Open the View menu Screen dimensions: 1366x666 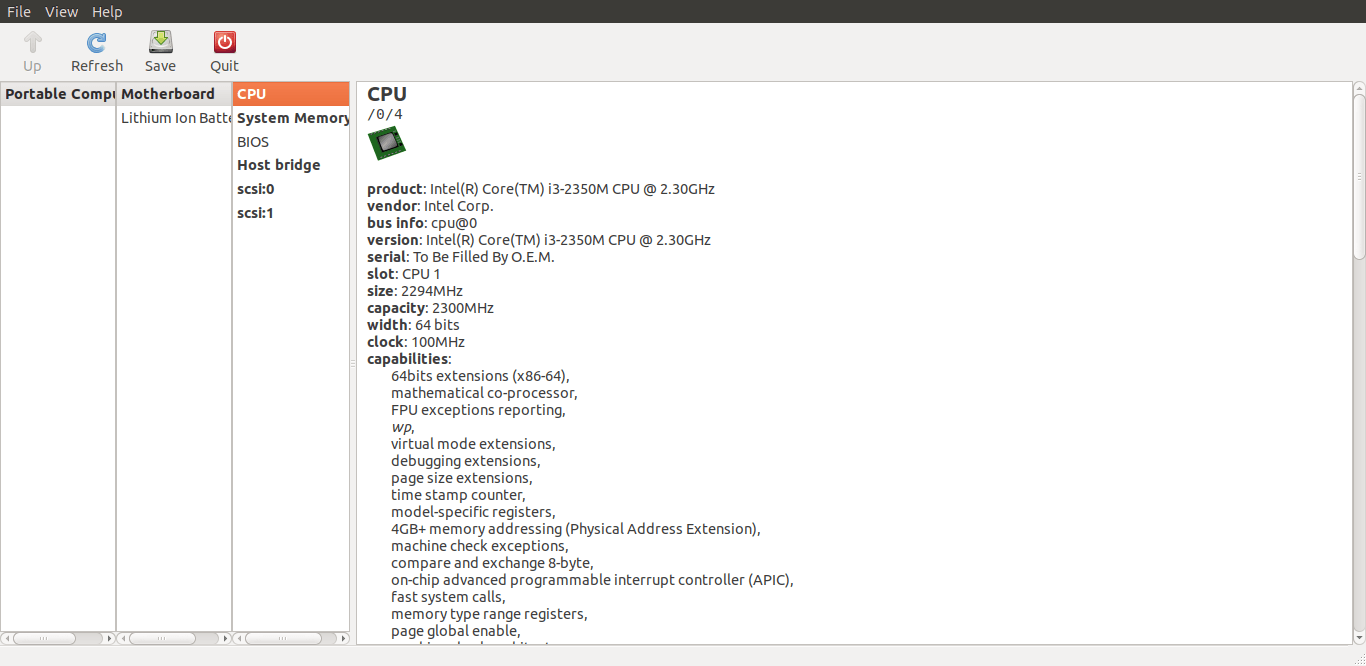[x=61, y=12]
